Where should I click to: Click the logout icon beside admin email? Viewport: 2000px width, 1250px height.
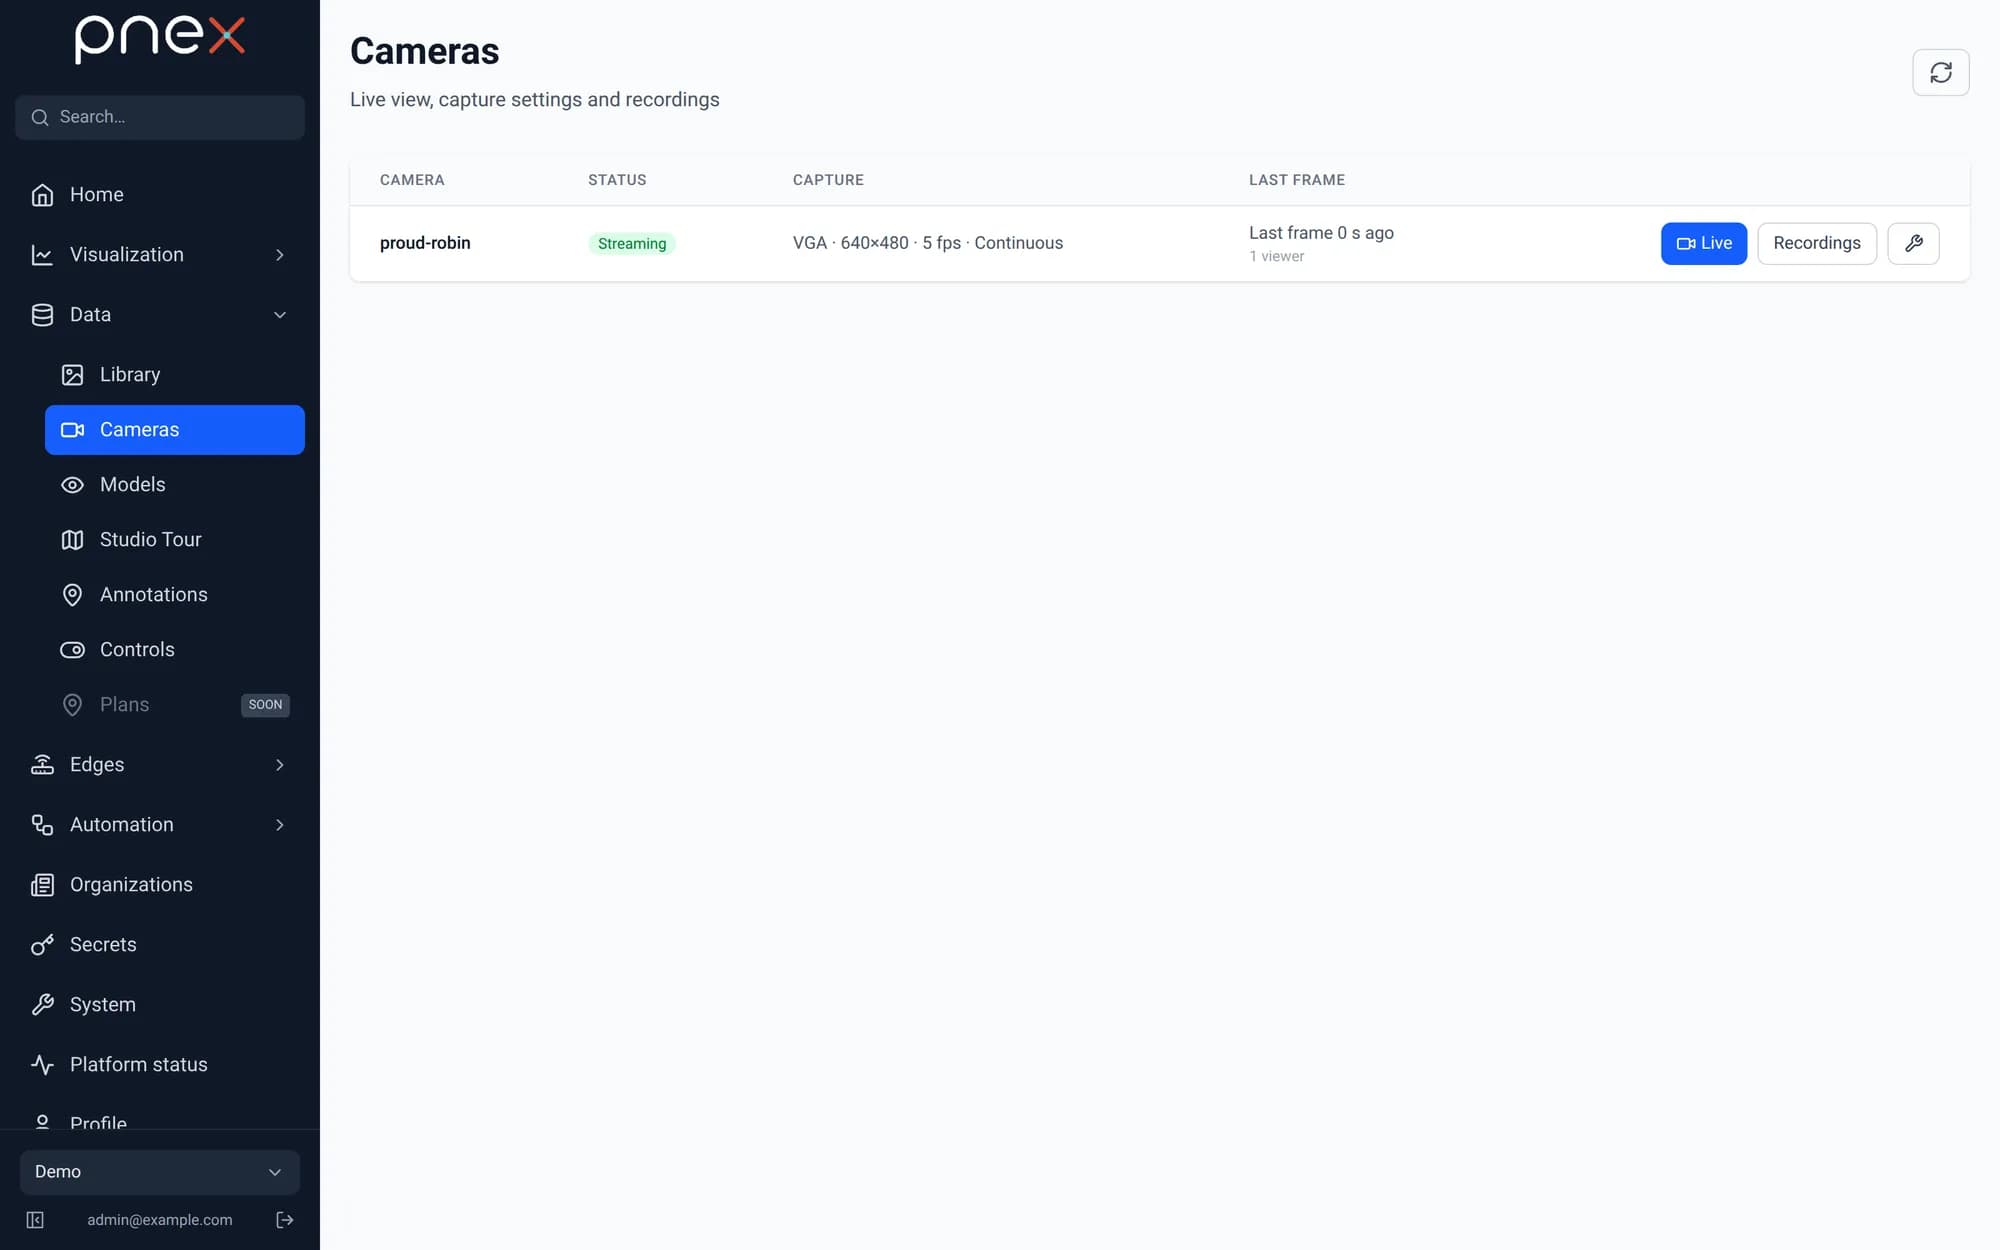click(285, 1220)
